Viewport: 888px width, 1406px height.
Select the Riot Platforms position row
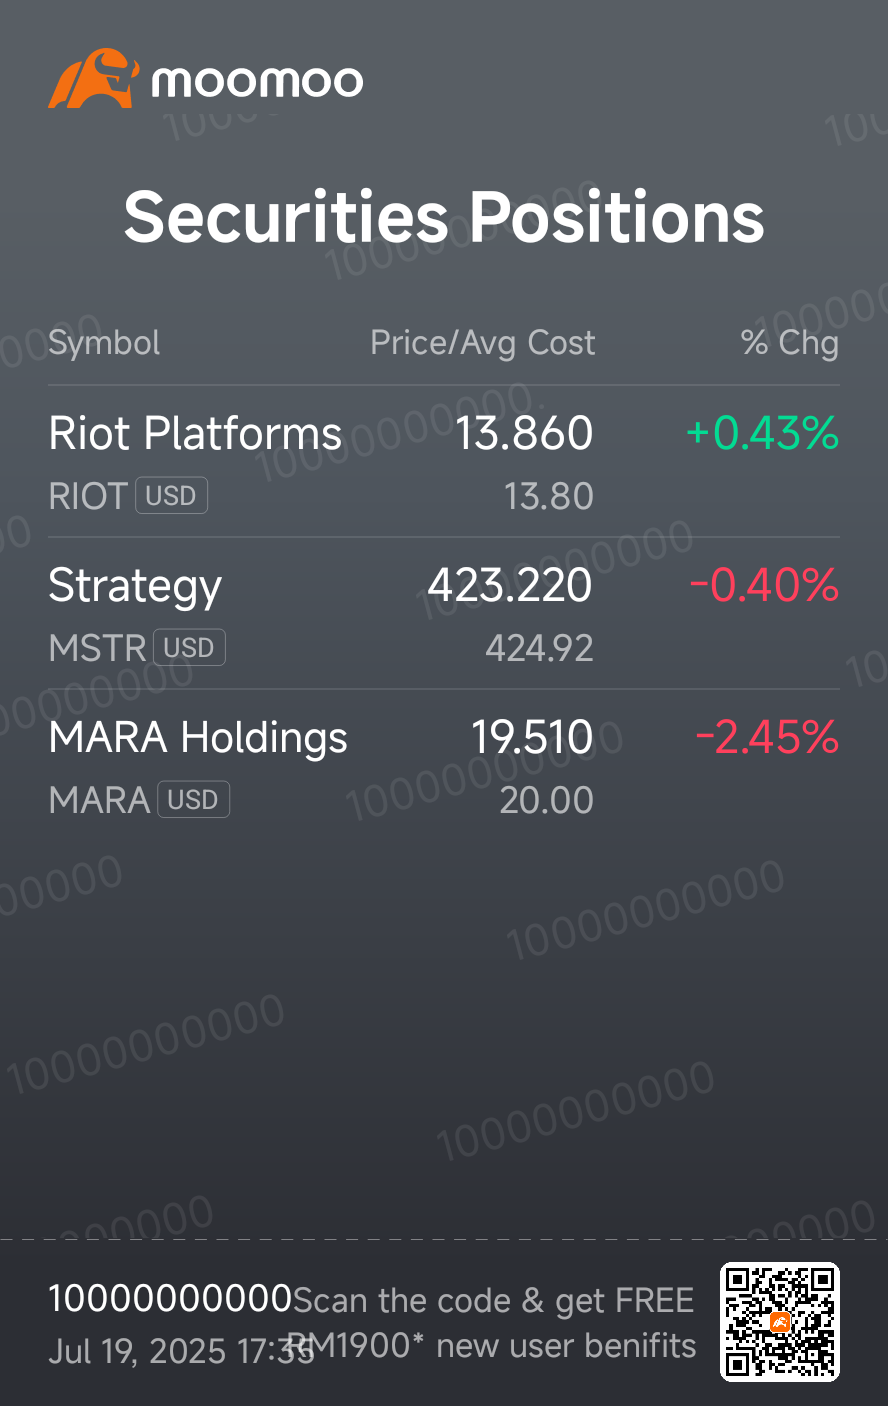click(x=444, y=461)
